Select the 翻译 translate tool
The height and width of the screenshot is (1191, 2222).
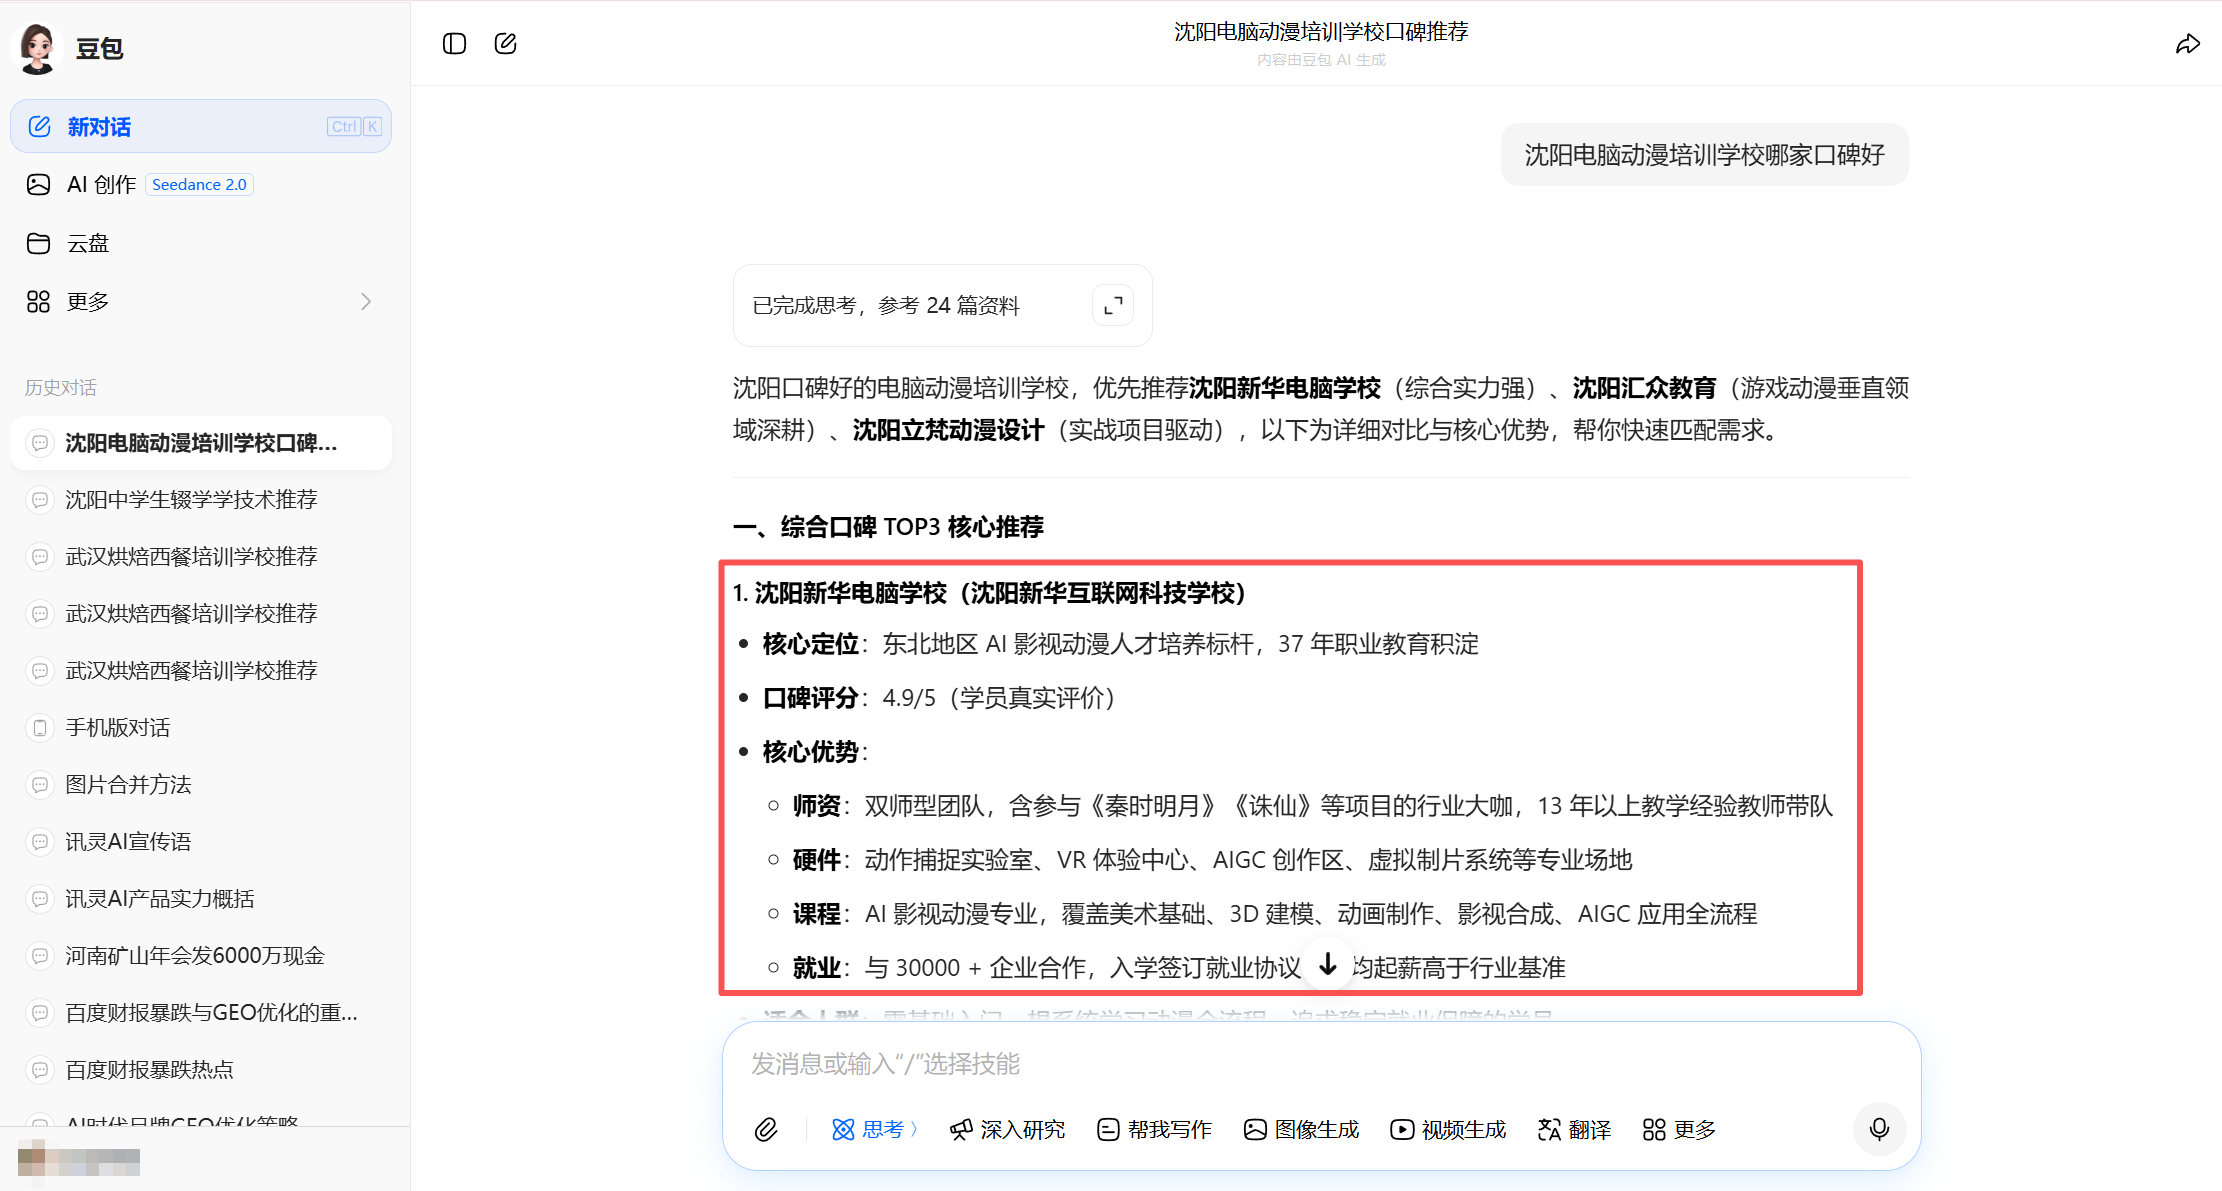[1574, 1129]
